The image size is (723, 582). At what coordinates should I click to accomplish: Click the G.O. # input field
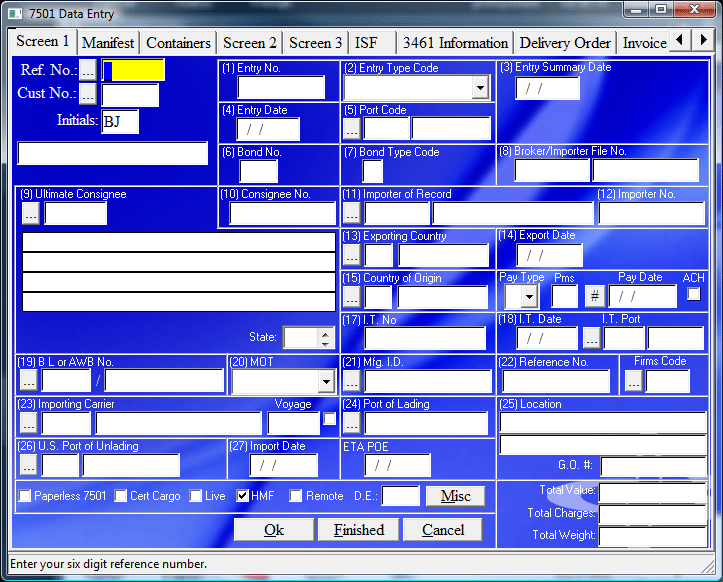pyautogui.click(x=653, y=466)
